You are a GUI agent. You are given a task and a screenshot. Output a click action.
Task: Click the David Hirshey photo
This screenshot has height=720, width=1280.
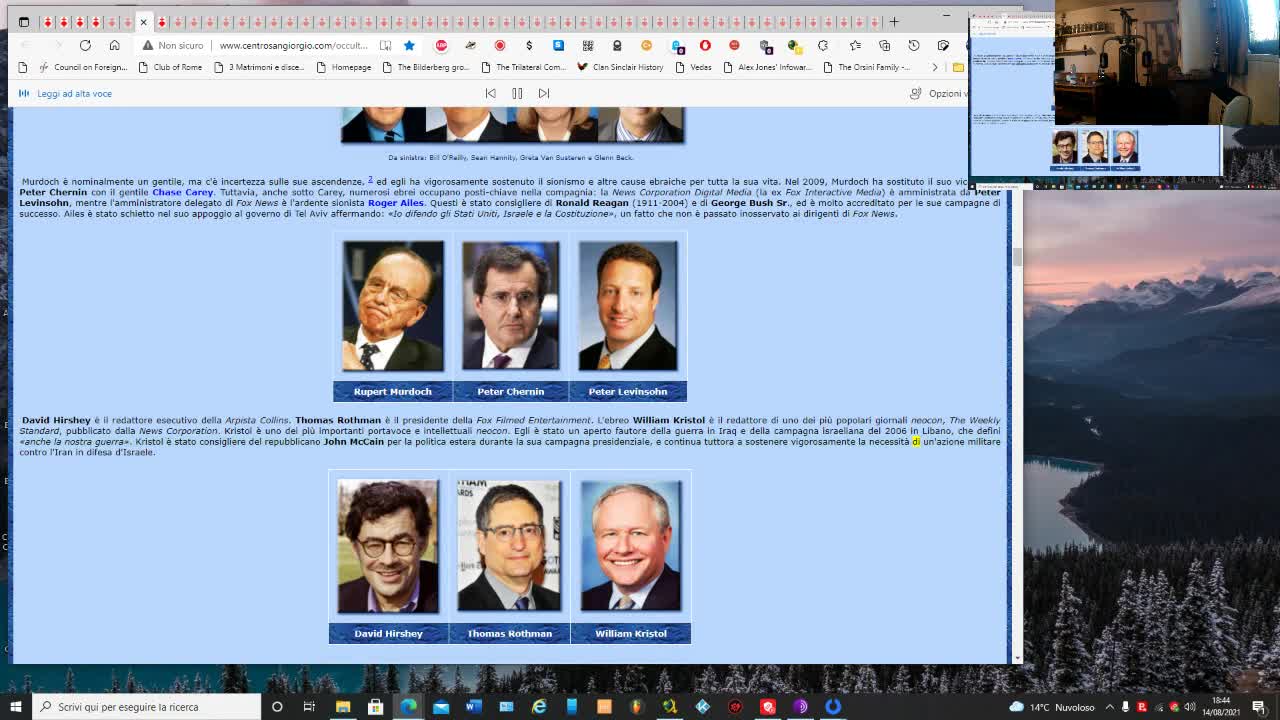[388, 546]
